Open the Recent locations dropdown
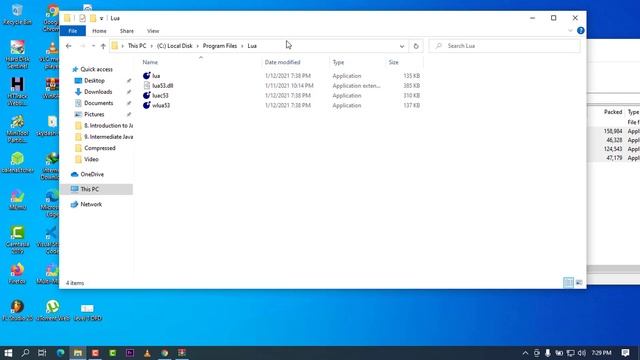This screenshot has width=640, height=360. click(93, 46)
